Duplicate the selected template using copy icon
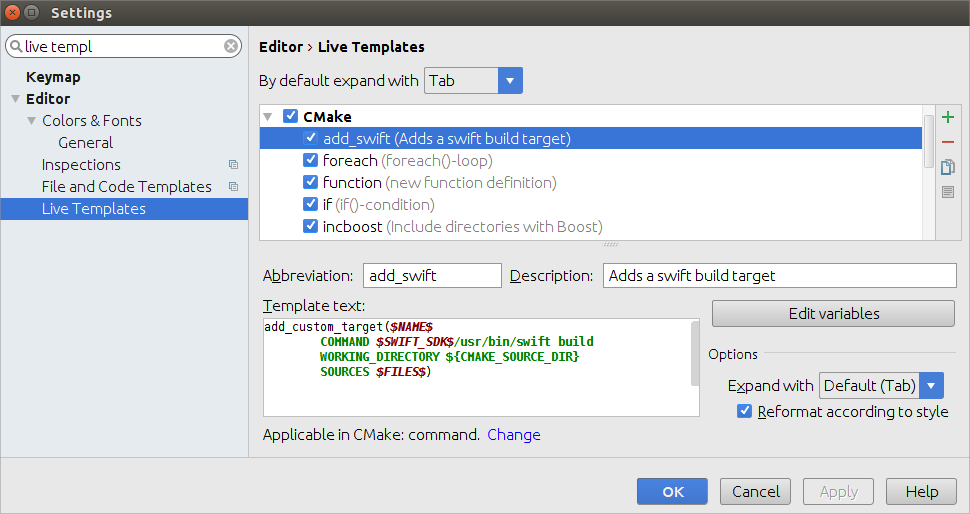970x514 pixels. (948, 167)
